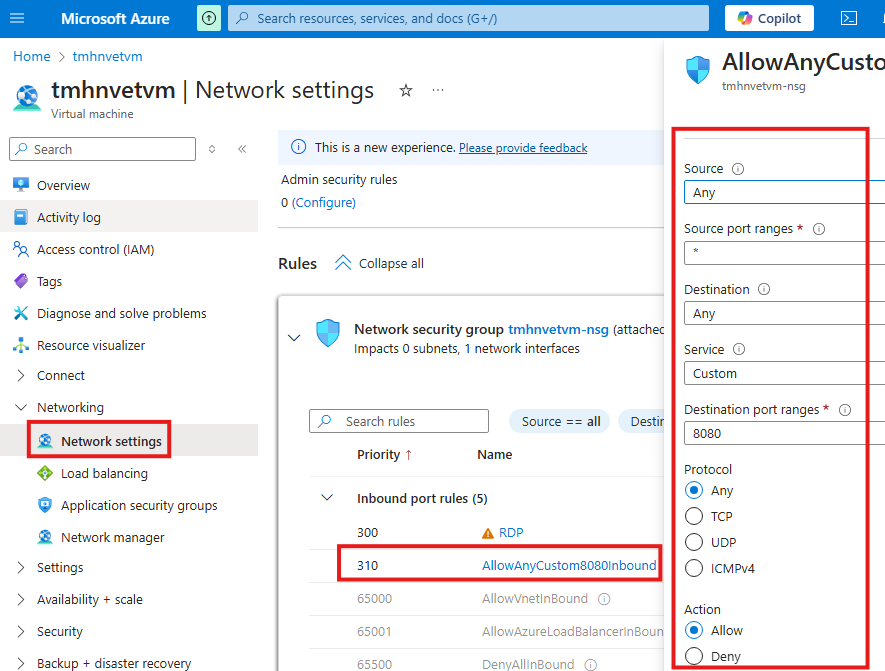Open the hamburger portal menu
Image resolution: width=885 pixels, height=671 pixels.
pos(17,18)
